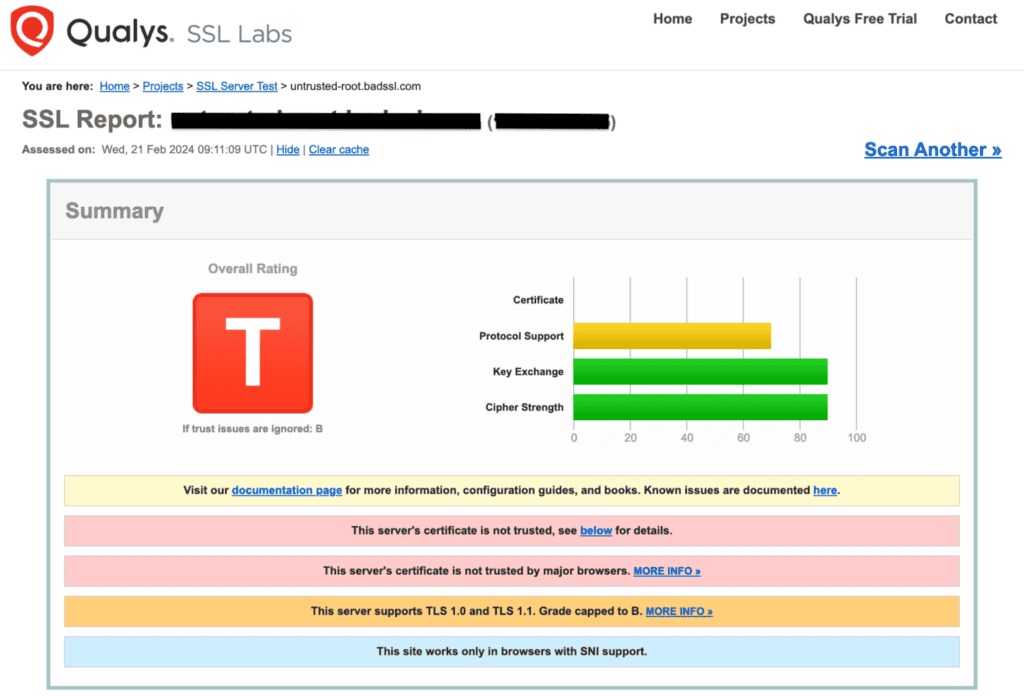Screen dimensions: 1024x696
Task: Click the green Key Exchange bar
Action: (700, 372)
